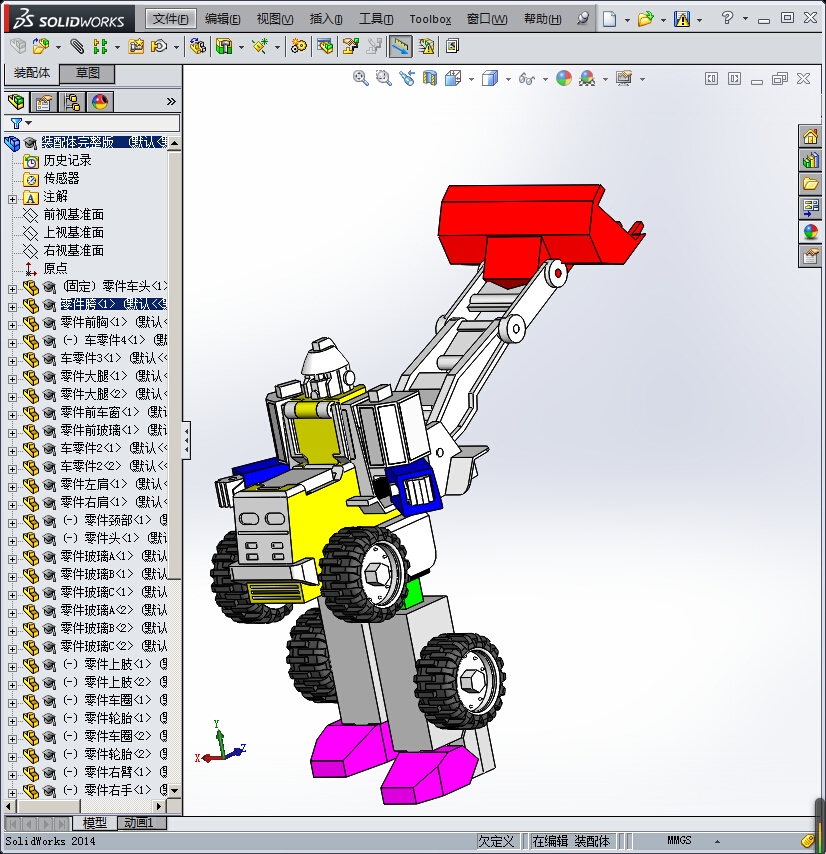Click the Hide/Show Items glasses icon

(x=527, y=79)
